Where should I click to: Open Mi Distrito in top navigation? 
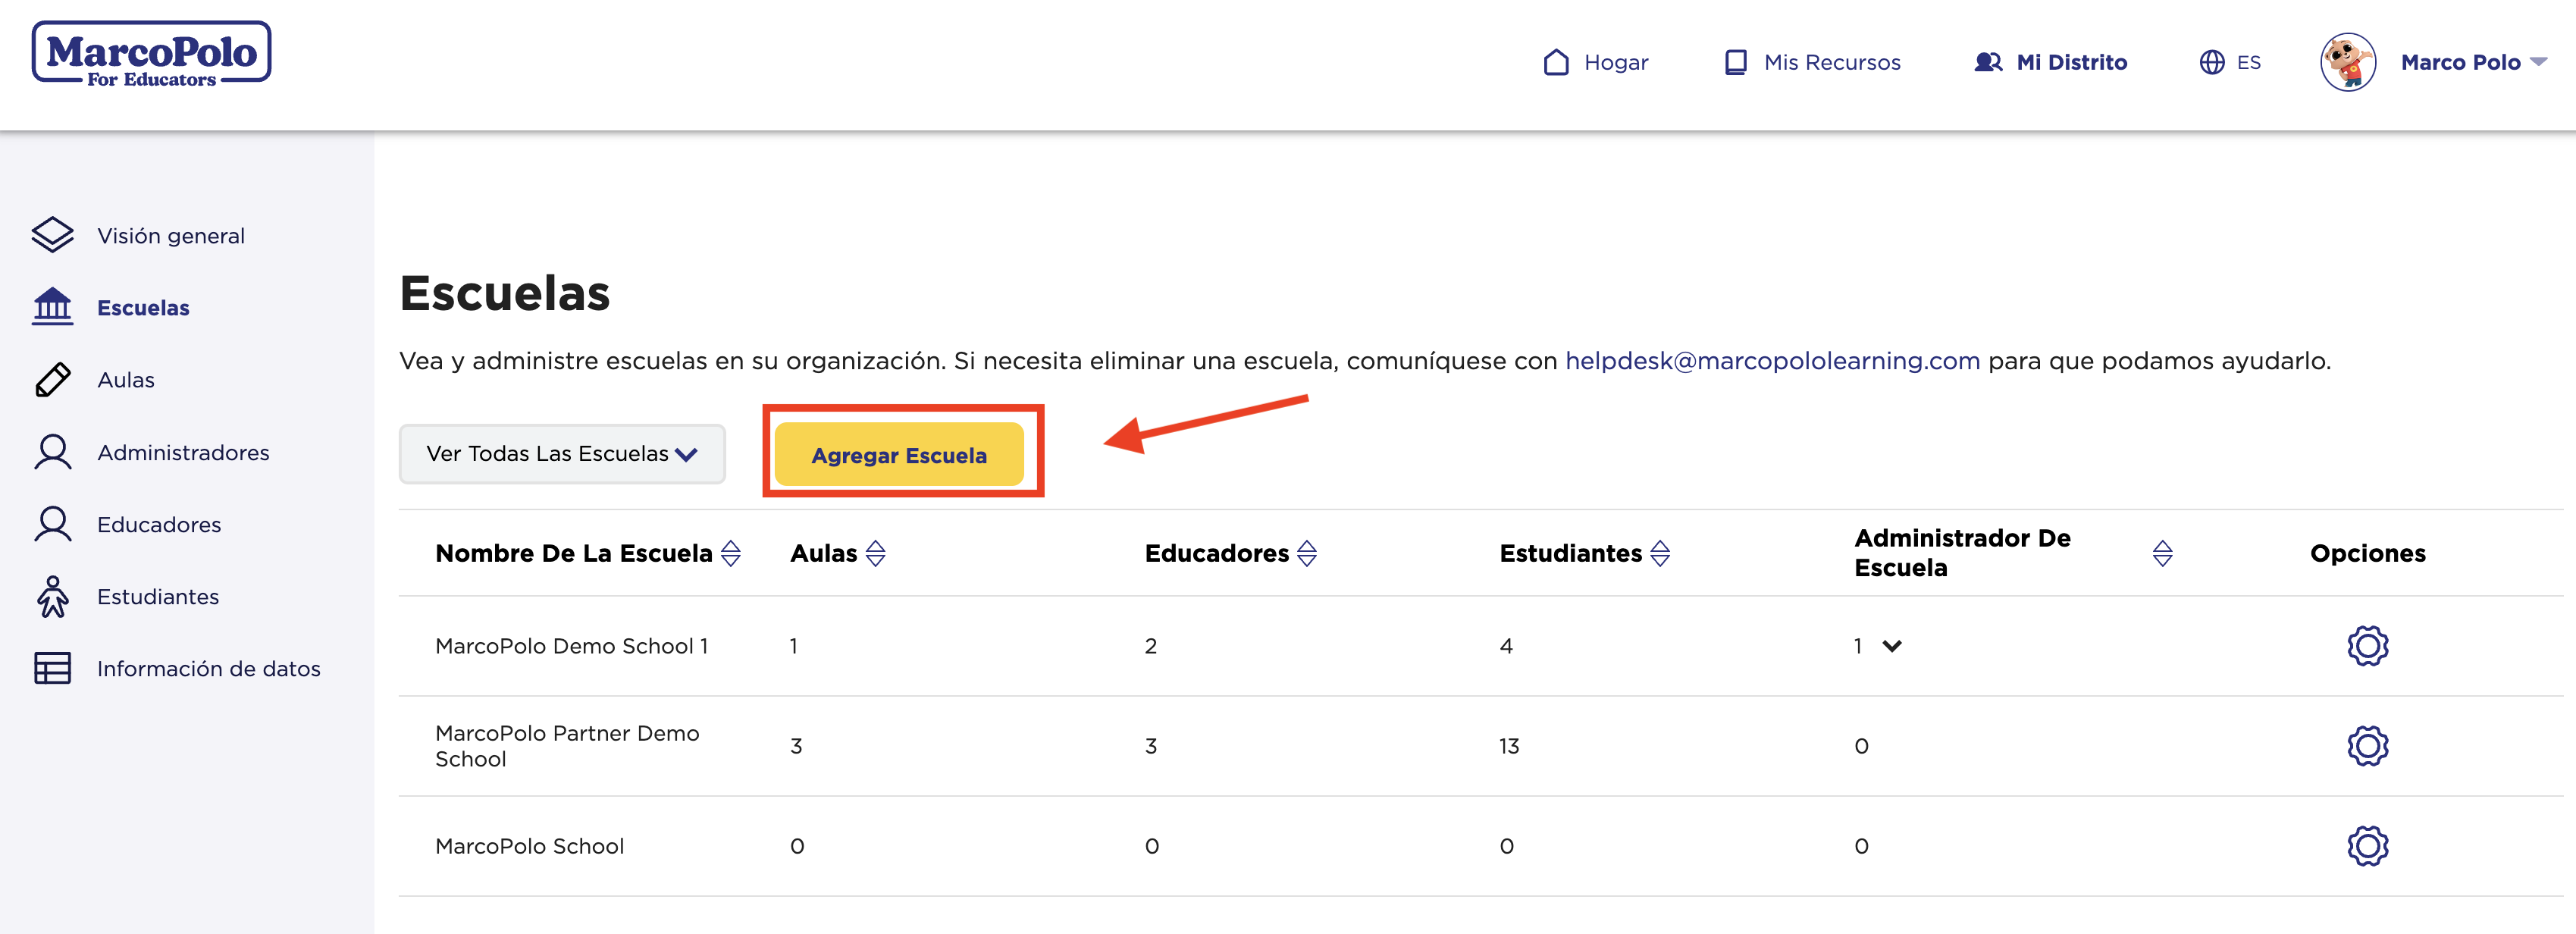click(2072, 62)
